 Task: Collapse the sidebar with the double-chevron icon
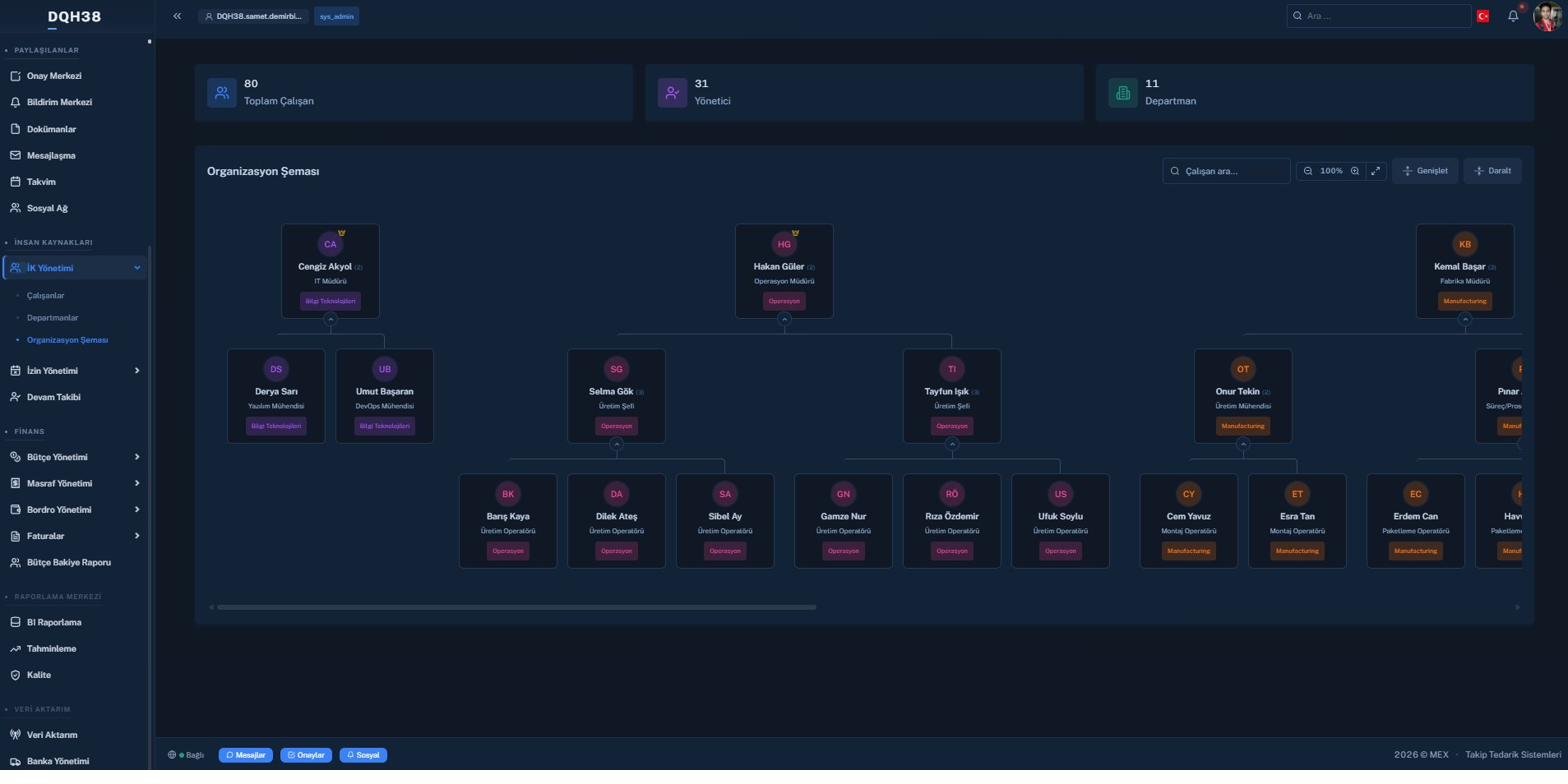[177, 16]
